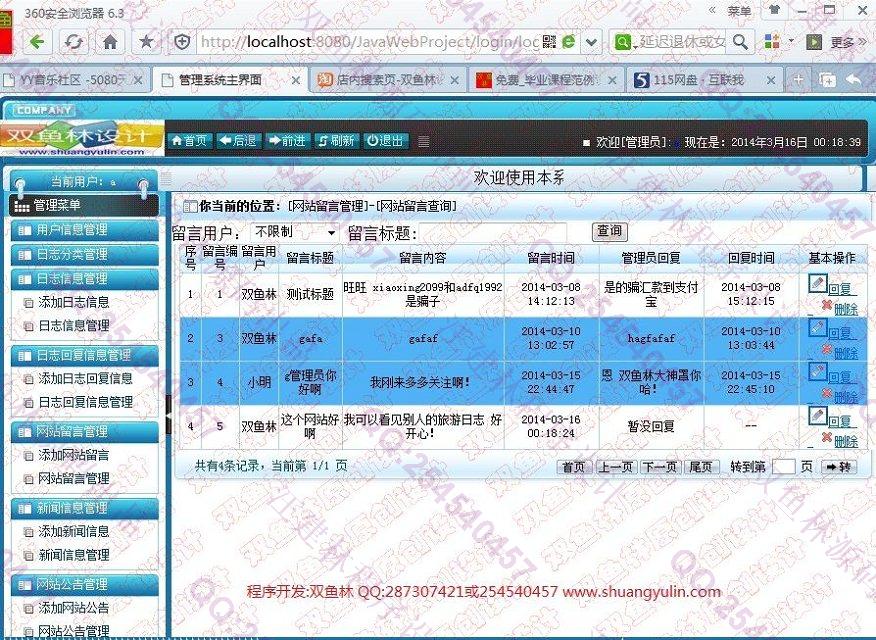Image resolution: width=876 pixels, height=640 pixels.
Task: Click the 后退 button in the header
Action: [x=239, y=141]
